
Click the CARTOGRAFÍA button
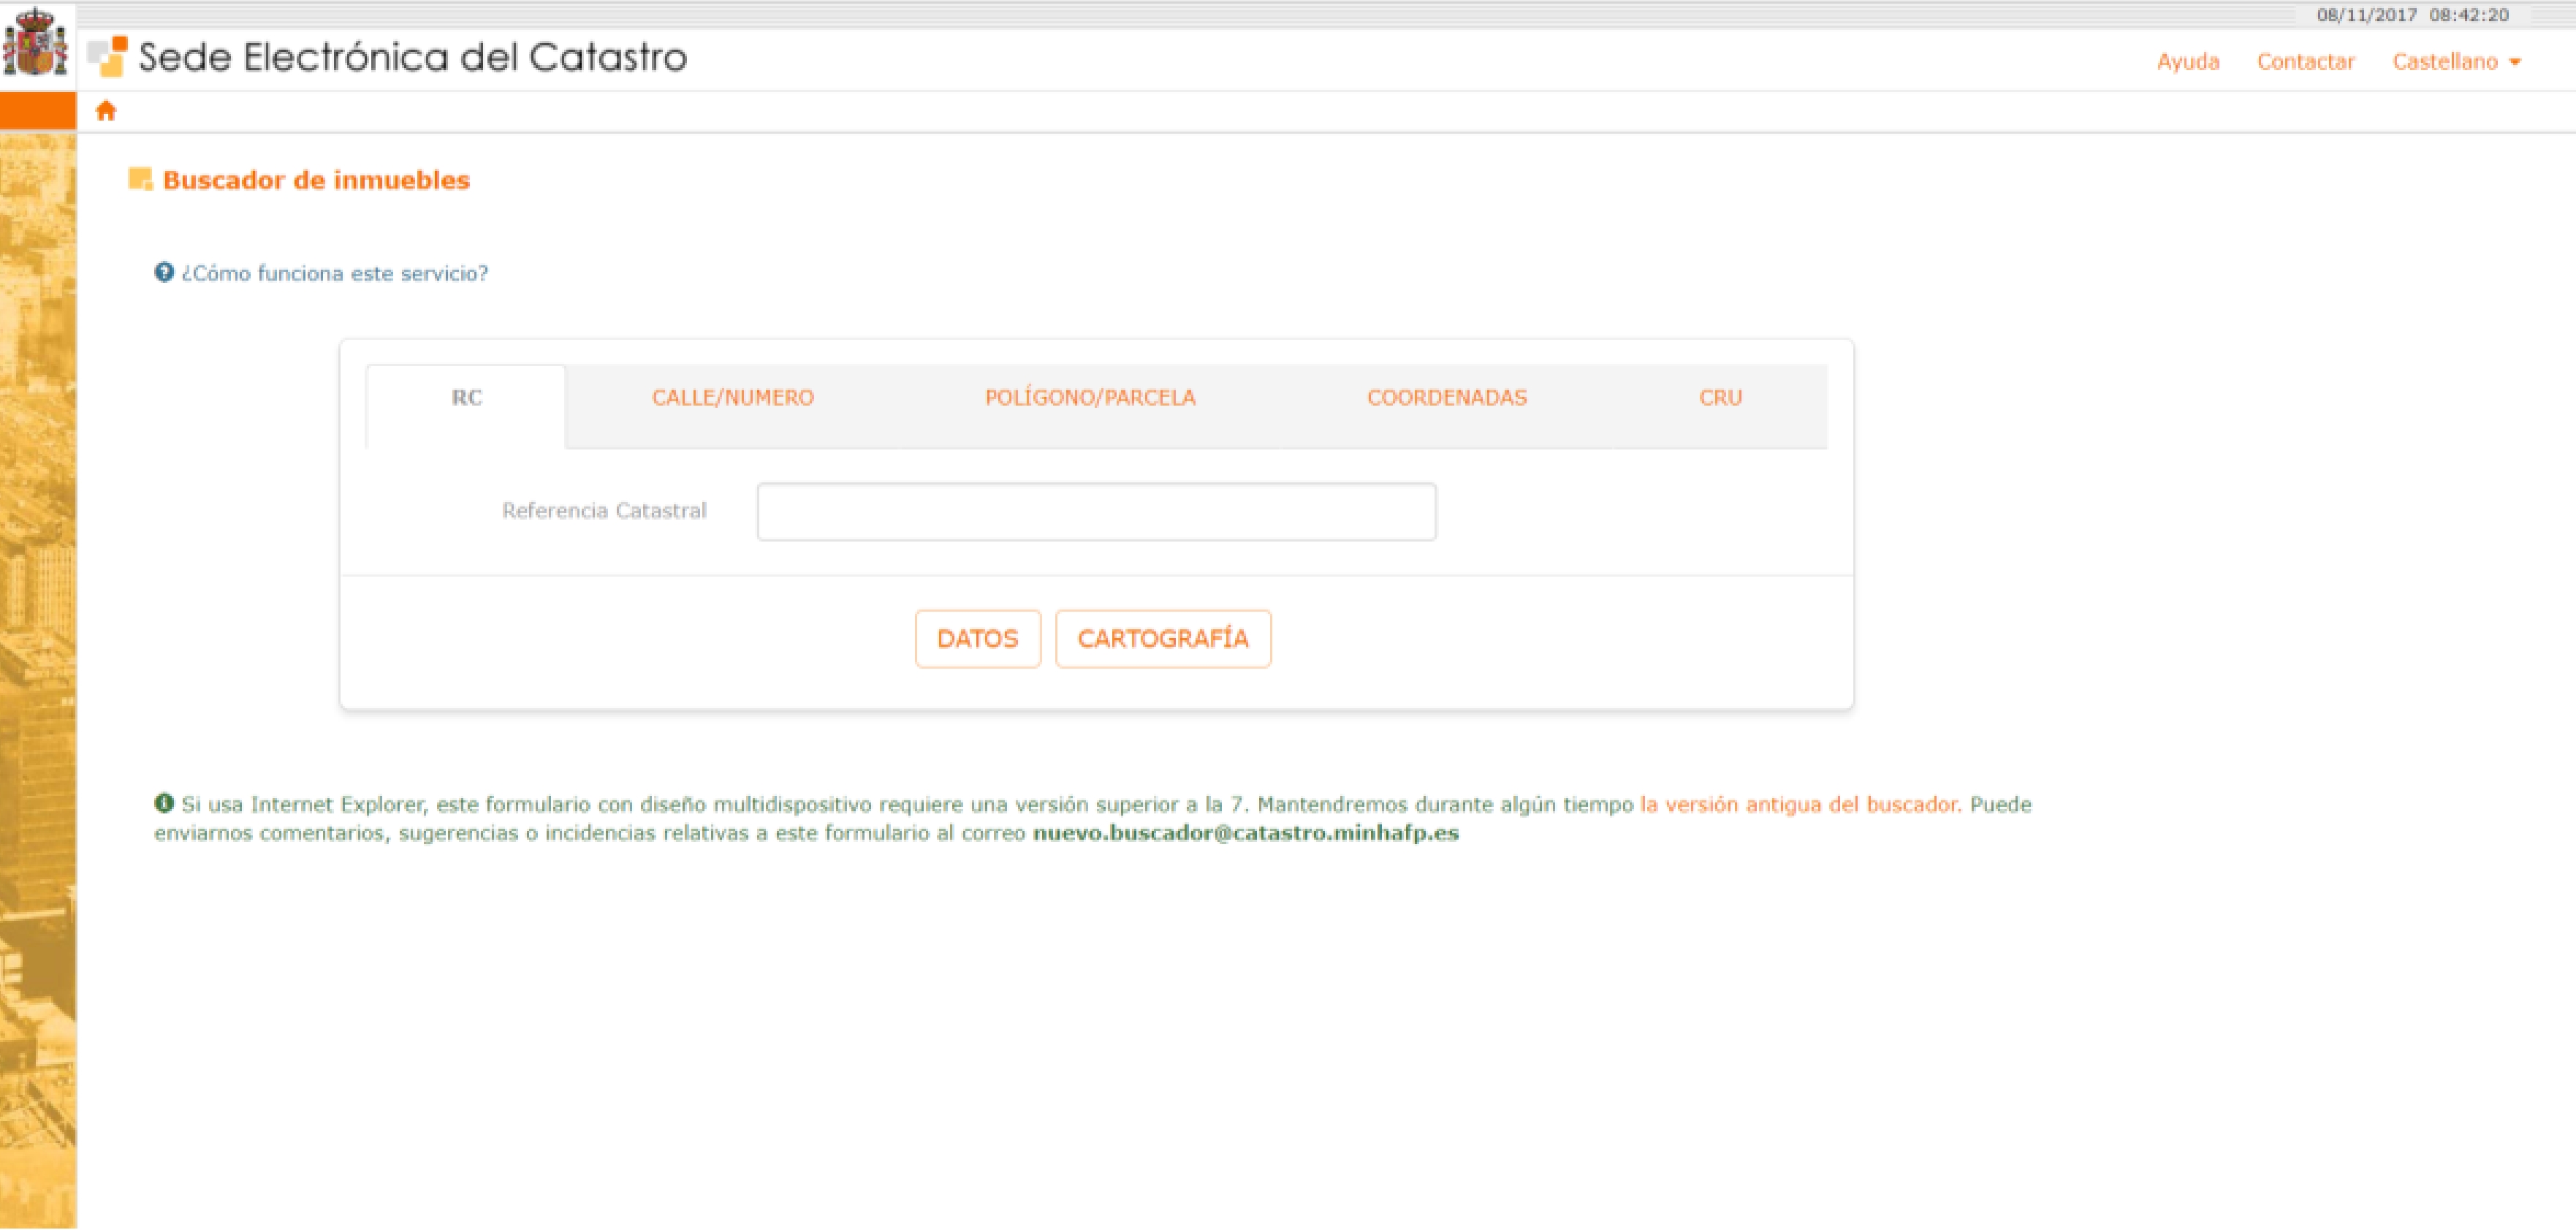1163,639
